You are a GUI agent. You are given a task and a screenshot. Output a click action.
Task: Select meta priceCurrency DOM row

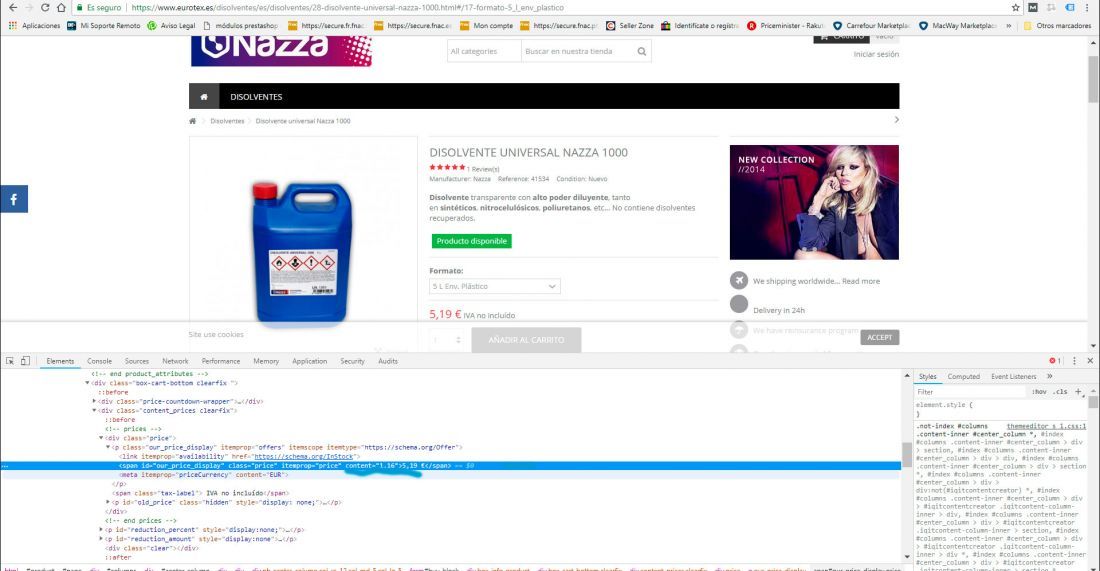[450, 474]
